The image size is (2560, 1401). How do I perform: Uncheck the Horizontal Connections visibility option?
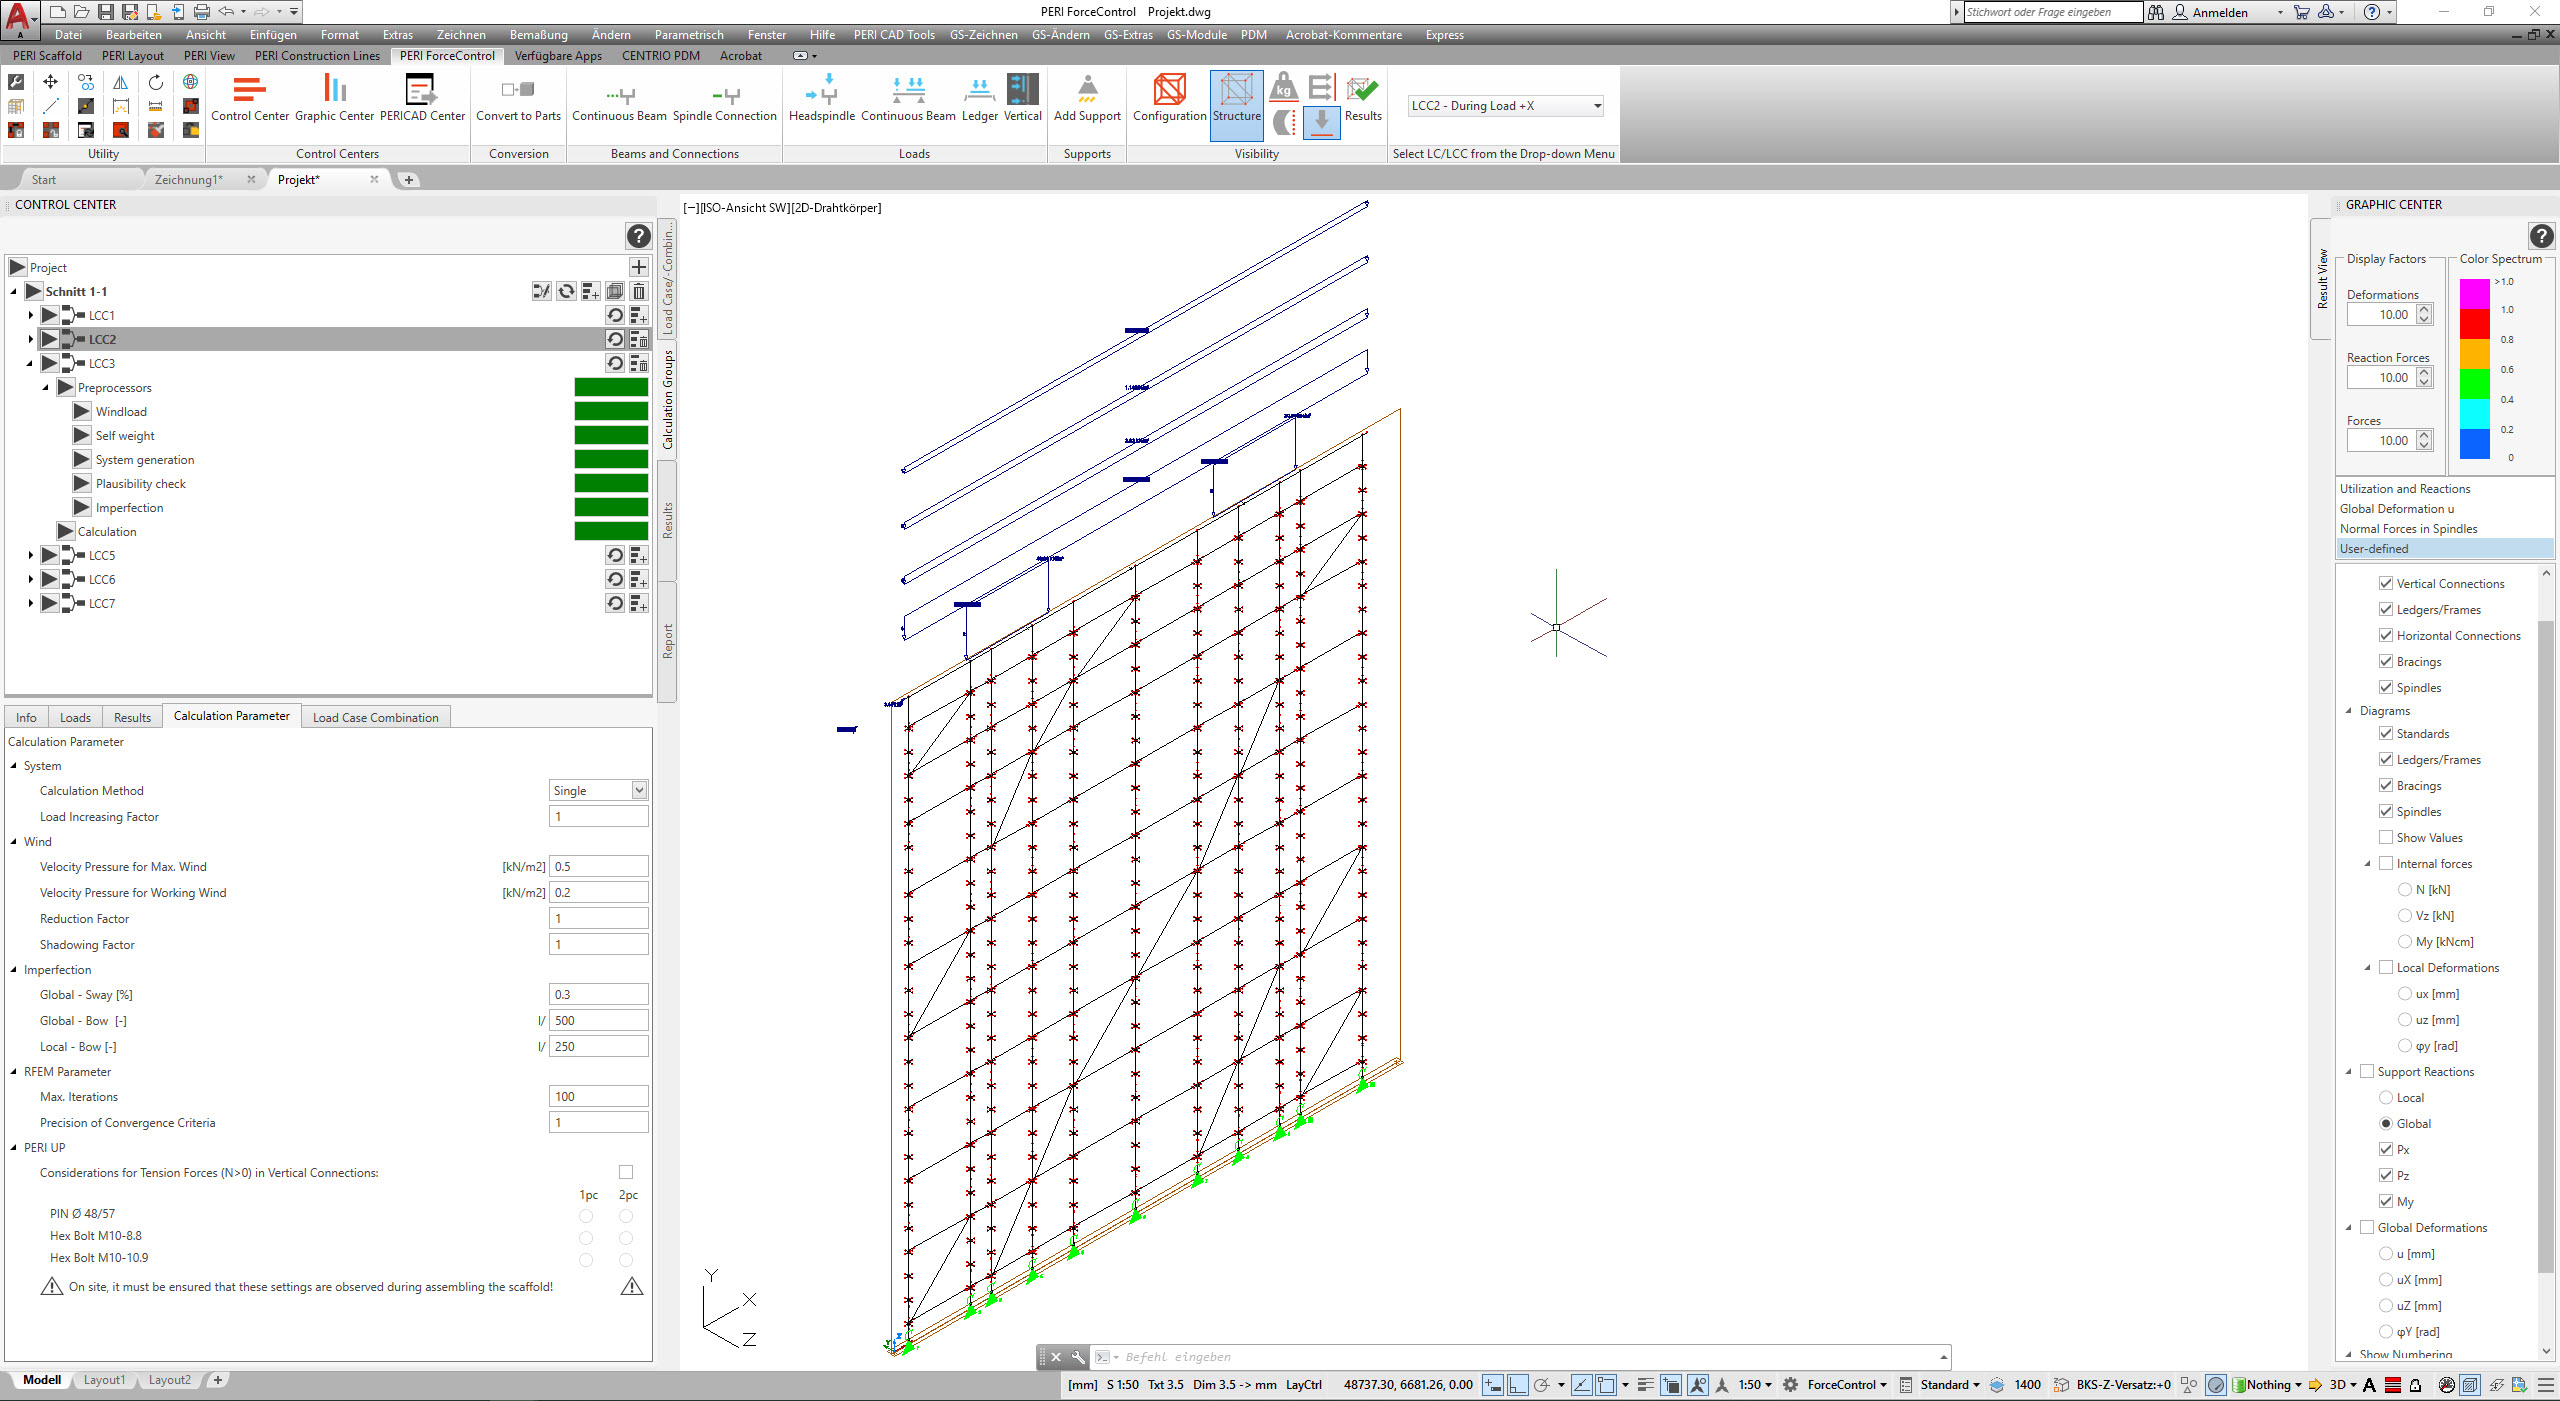[x=2385, y=635]
